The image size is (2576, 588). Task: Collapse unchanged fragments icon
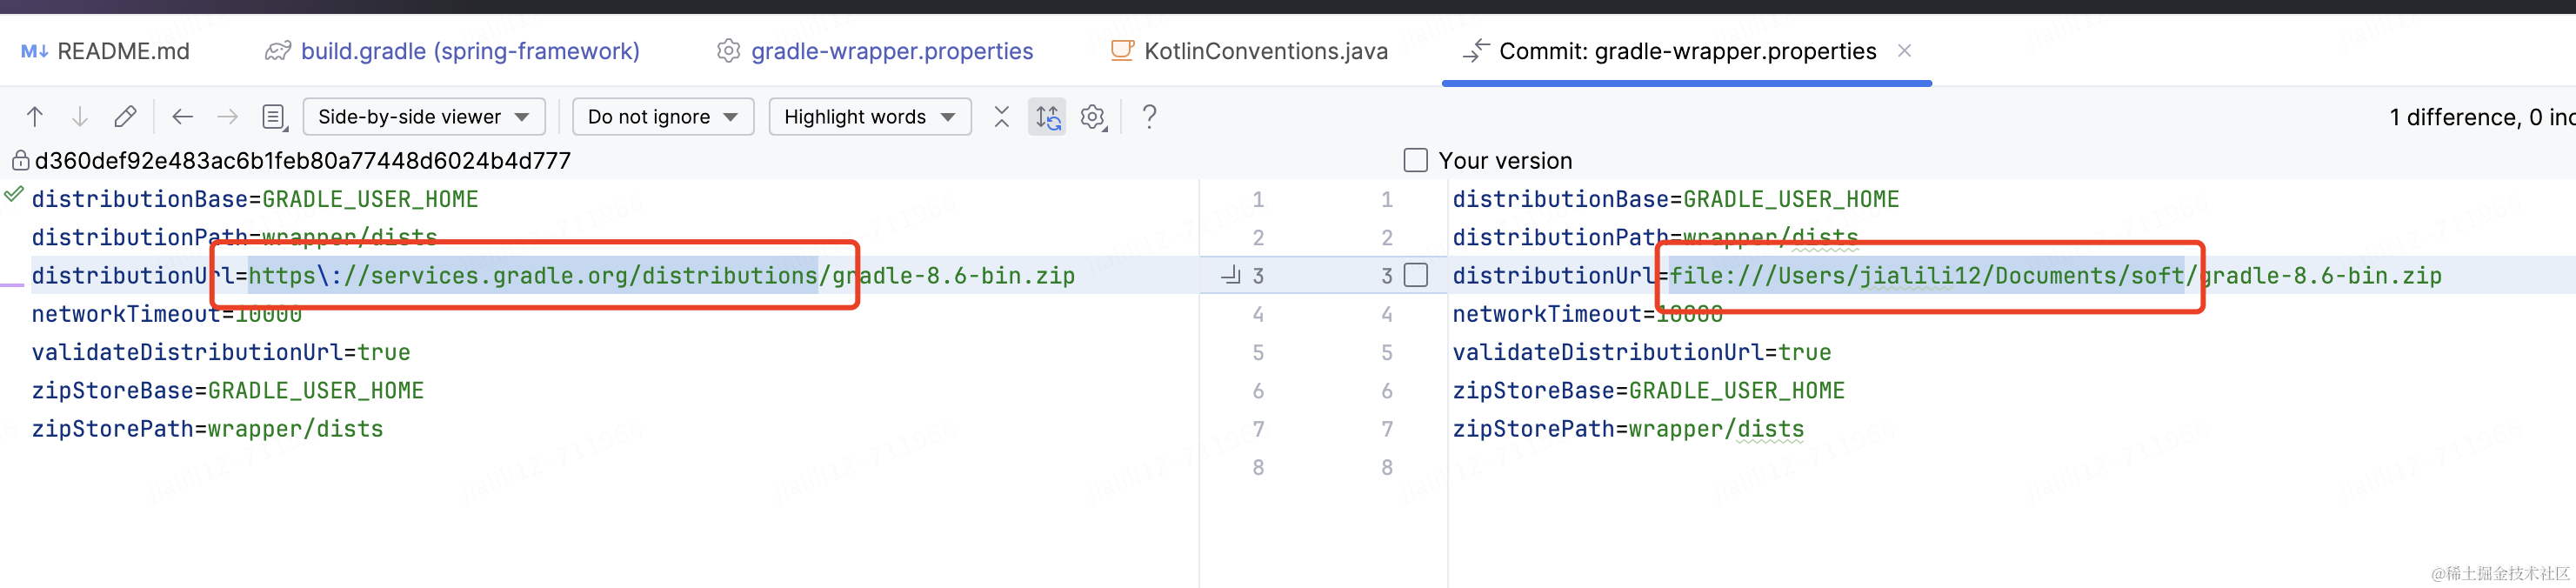click(1002, 117)
